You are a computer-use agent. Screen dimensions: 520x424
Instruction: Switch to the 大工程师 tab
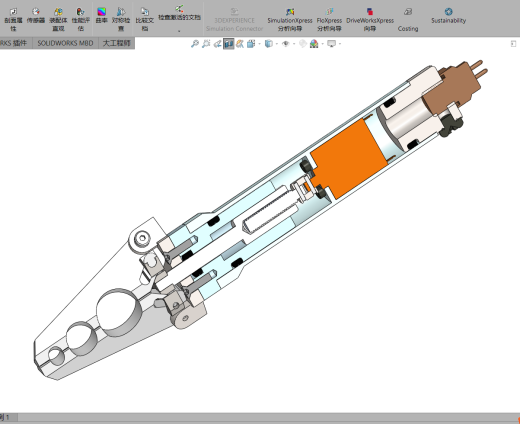(x=117, y=43)
